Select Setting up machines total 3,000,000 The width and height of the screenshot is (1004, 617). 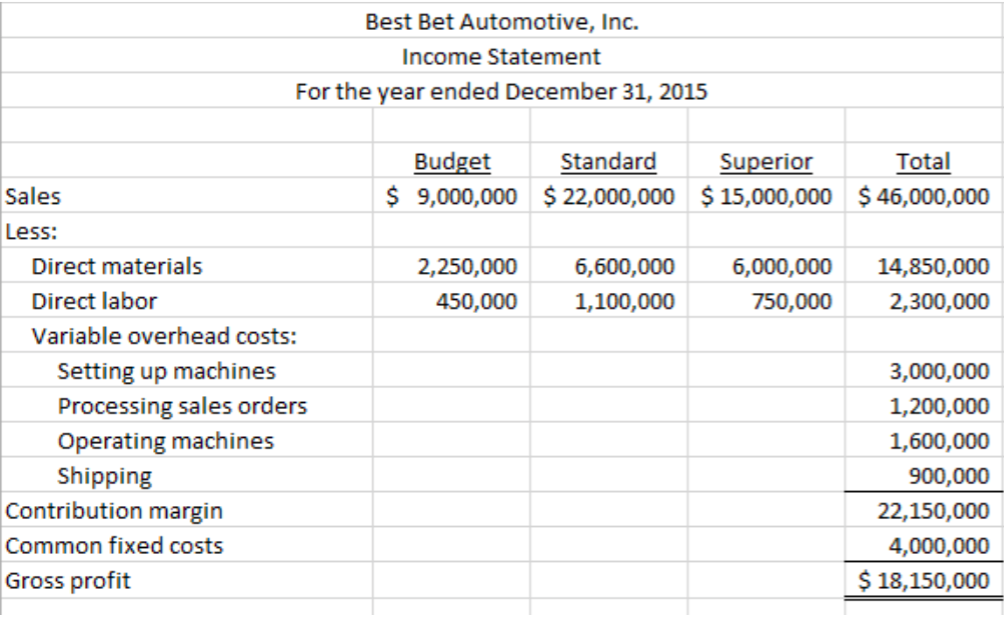pos(940,371)
